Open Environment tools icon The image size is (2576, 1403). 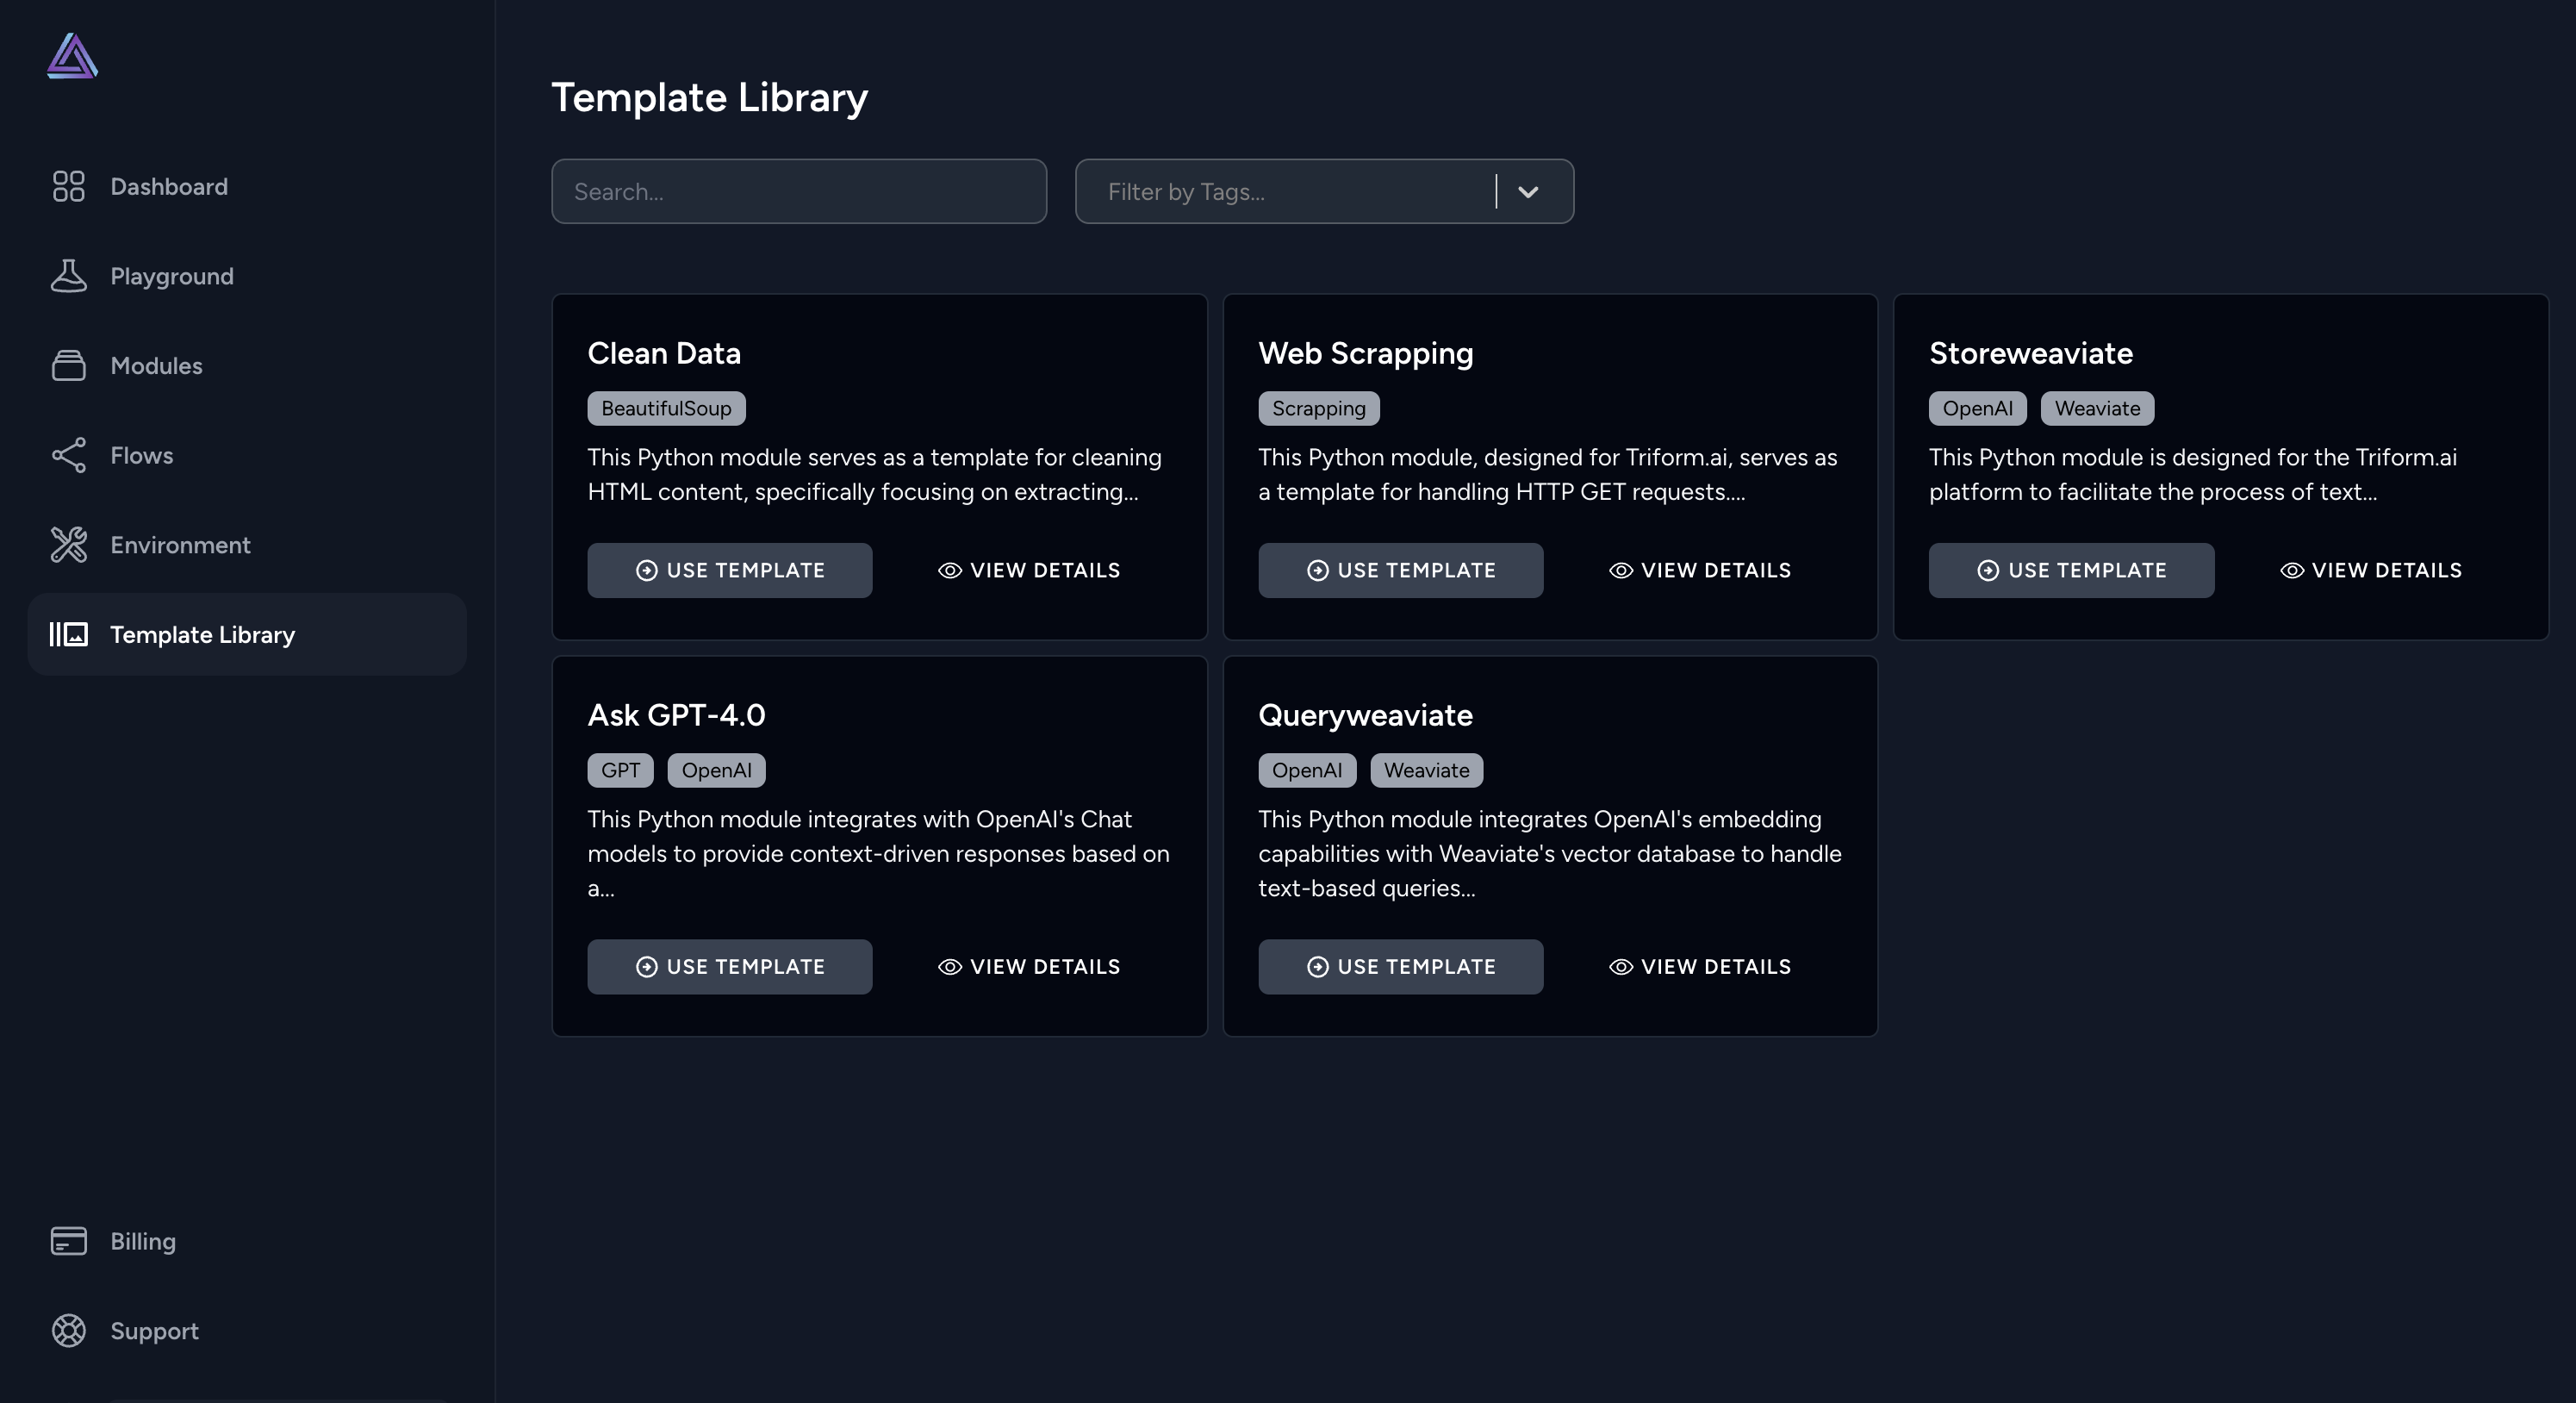click(x=68, y=545)
